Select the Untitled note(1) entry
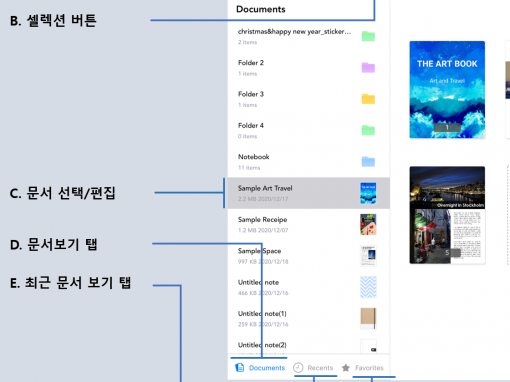 pos(309,318)
